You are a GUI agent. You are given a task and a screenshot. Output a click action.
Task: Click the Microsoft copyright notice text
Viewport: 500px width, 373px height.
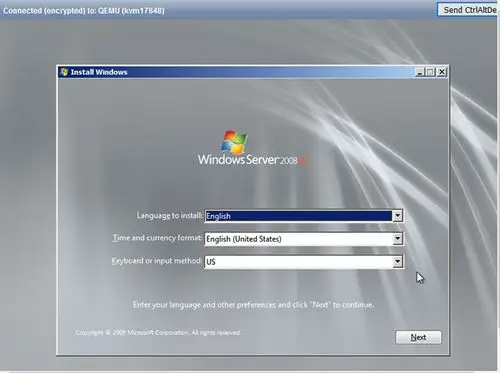click(x=158, y=333)
